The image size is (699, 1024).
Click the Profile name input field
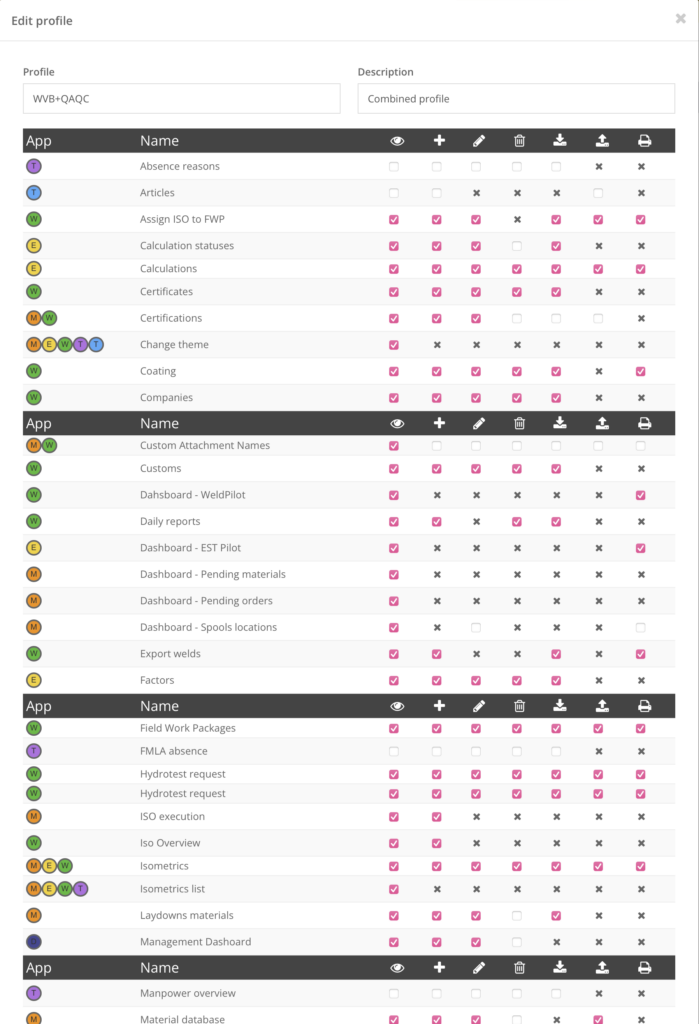tap(181, 99)
